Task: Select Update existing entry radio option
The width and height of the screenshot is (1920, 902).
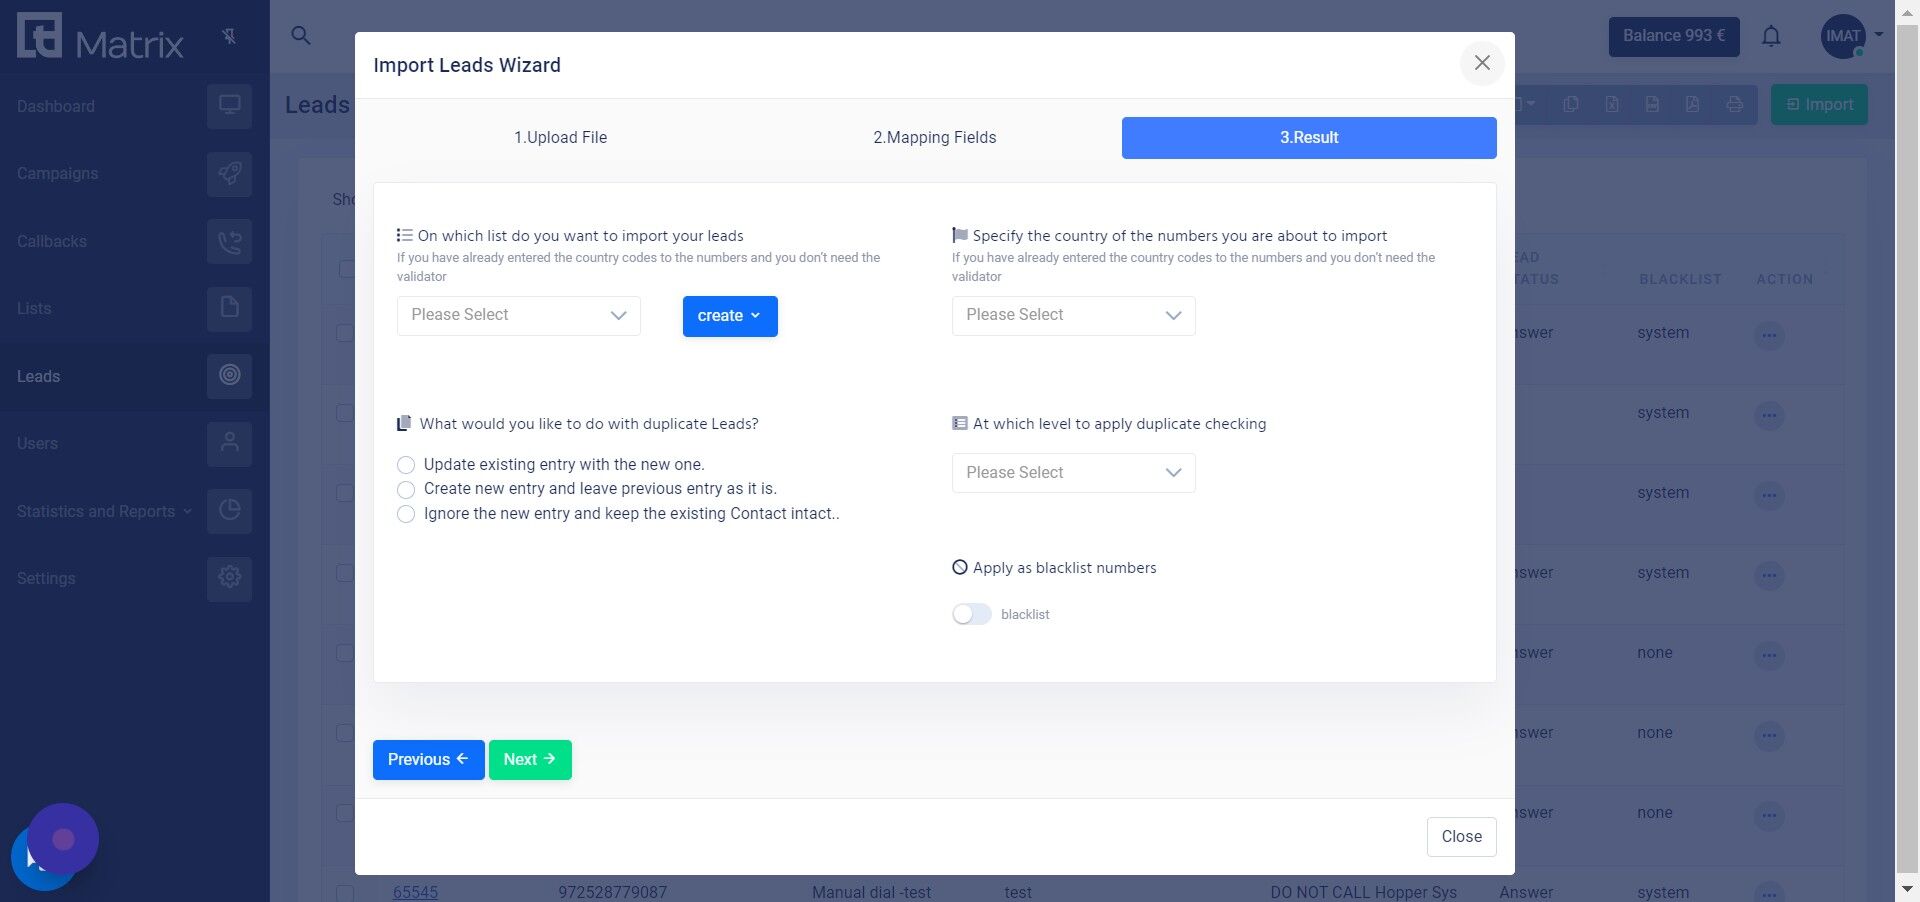Action: coord(406,465)
